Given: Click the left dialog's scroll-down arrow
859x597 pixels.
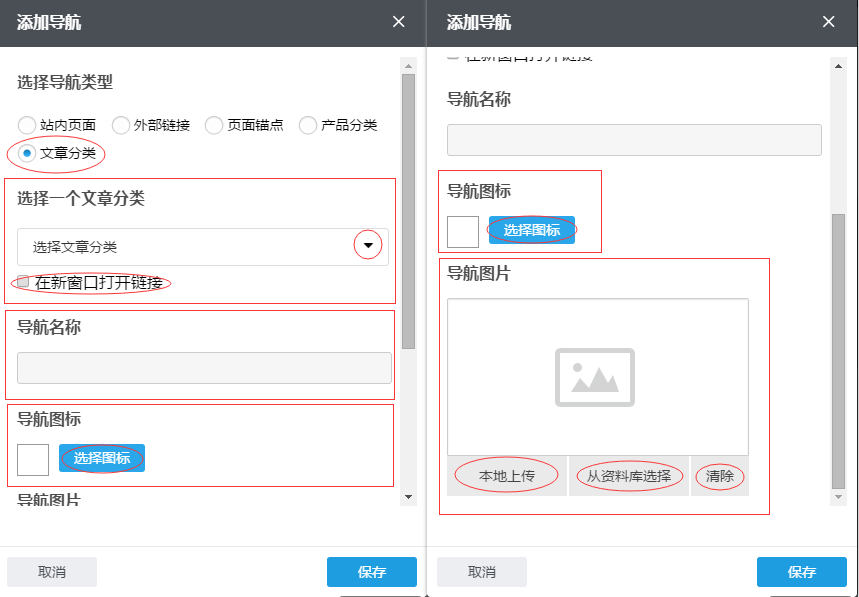Looking at the screenshot, I should 408,496.
